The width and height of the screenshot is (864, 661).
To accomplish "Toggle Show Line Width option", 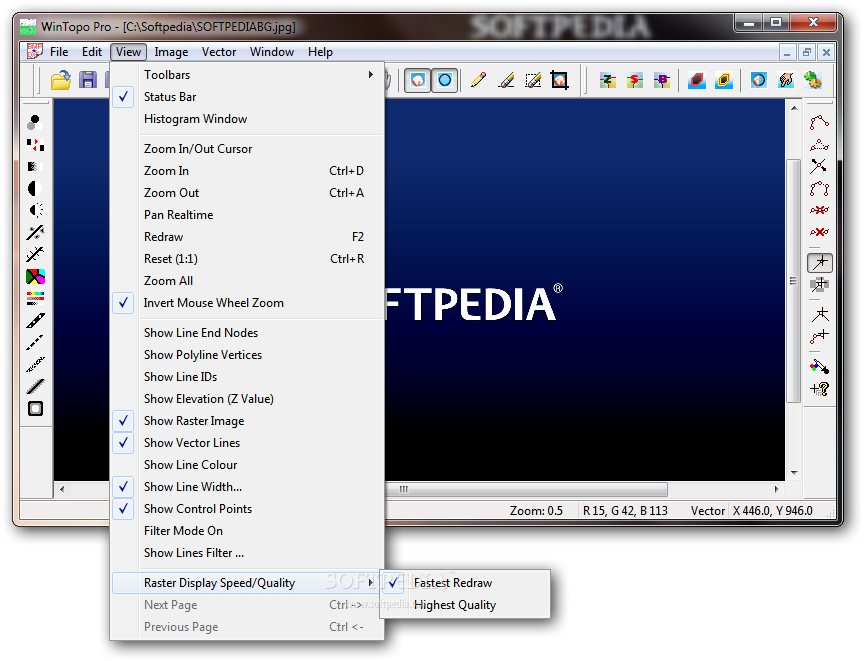I will (247, 487).
